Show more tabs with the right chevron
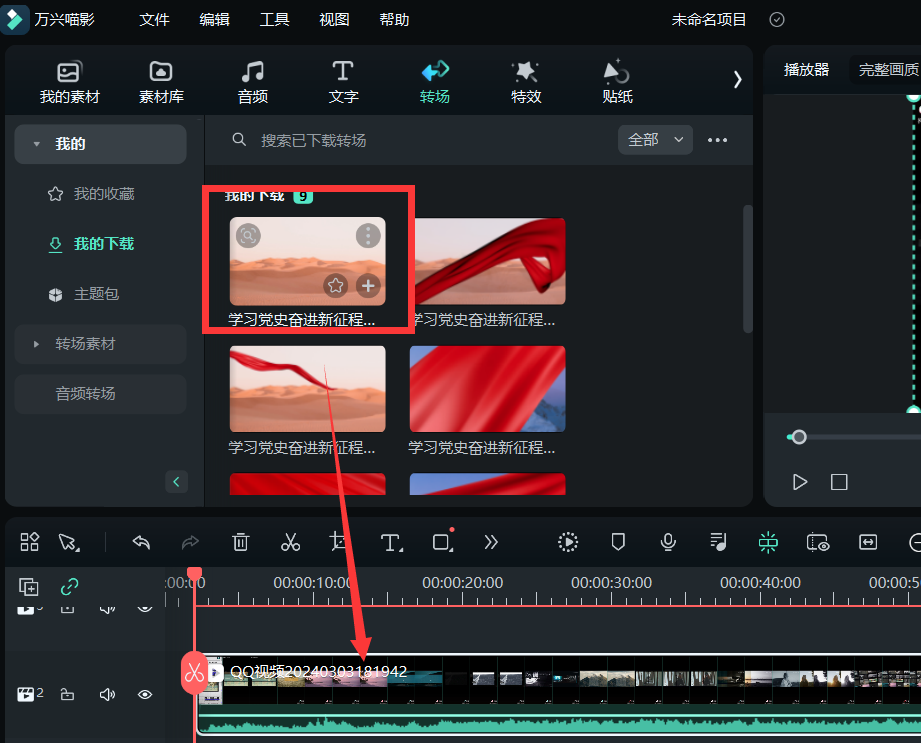This screenshot has width=921, height=743. [738, 79]
